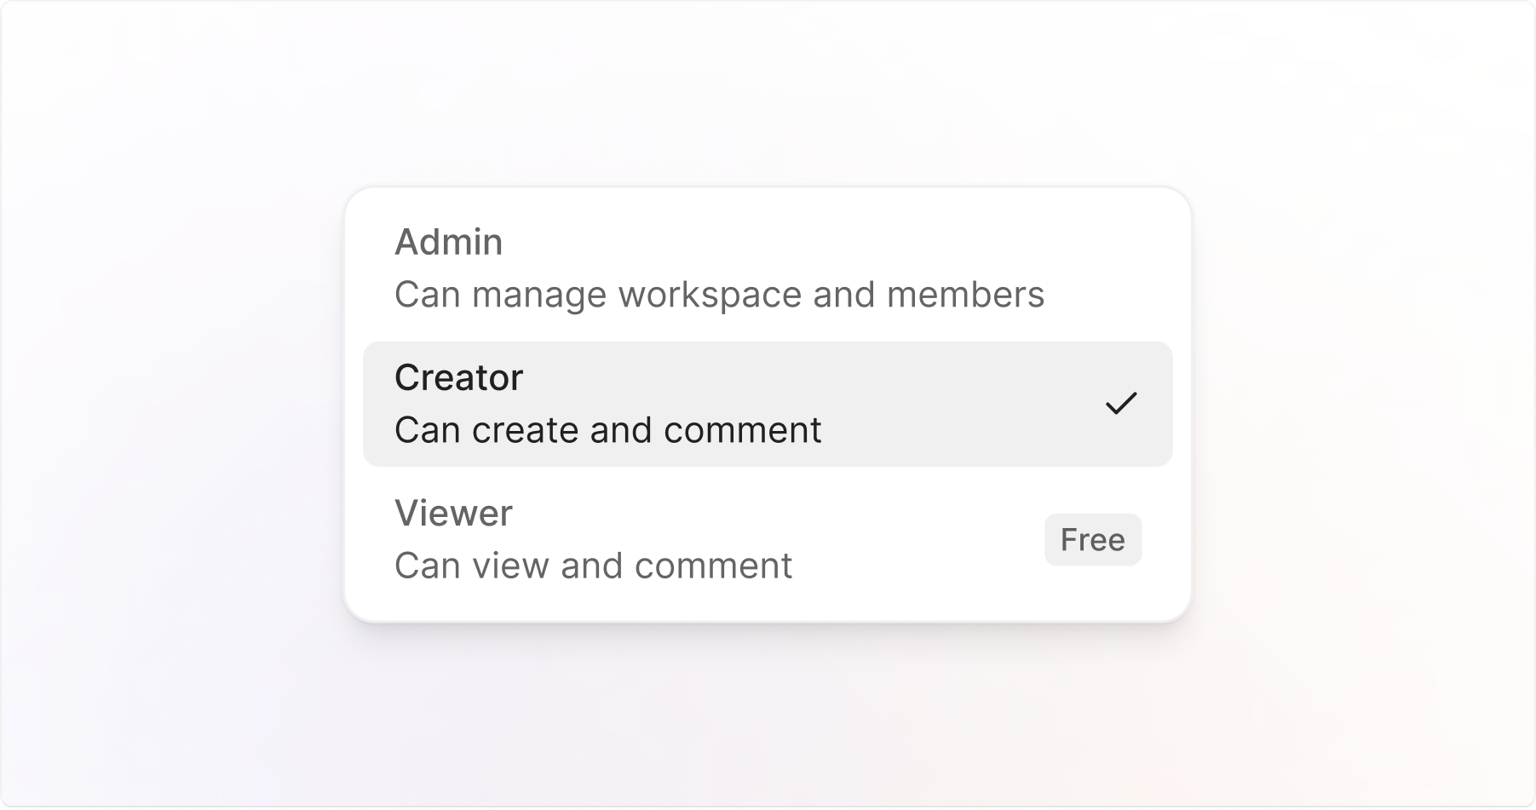Click 'Can manage workspace and members' text
Viewport: 1536px width, 810px height.
click(x=719, y=295)
